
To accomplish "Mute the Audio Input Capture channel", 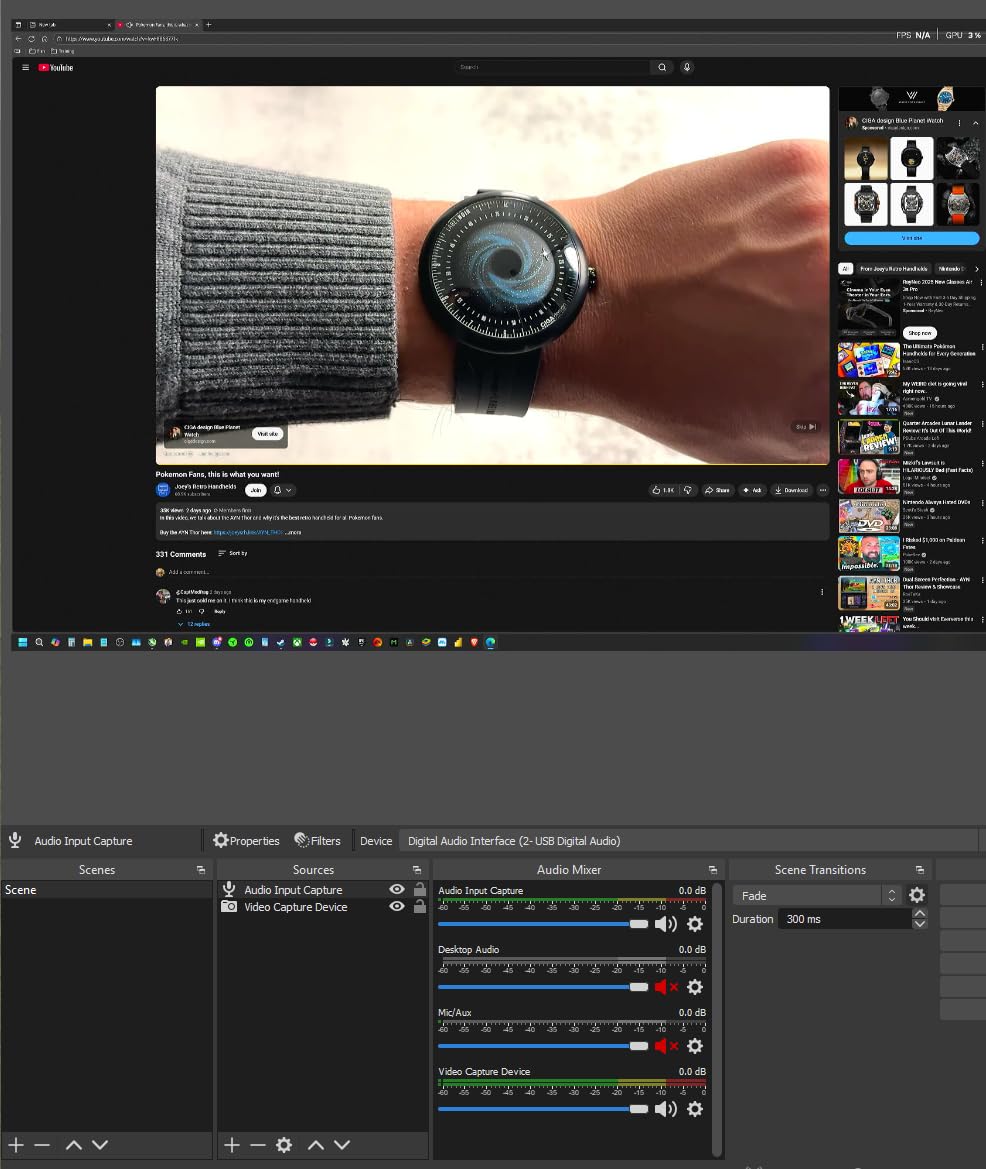I will (666, 924).
